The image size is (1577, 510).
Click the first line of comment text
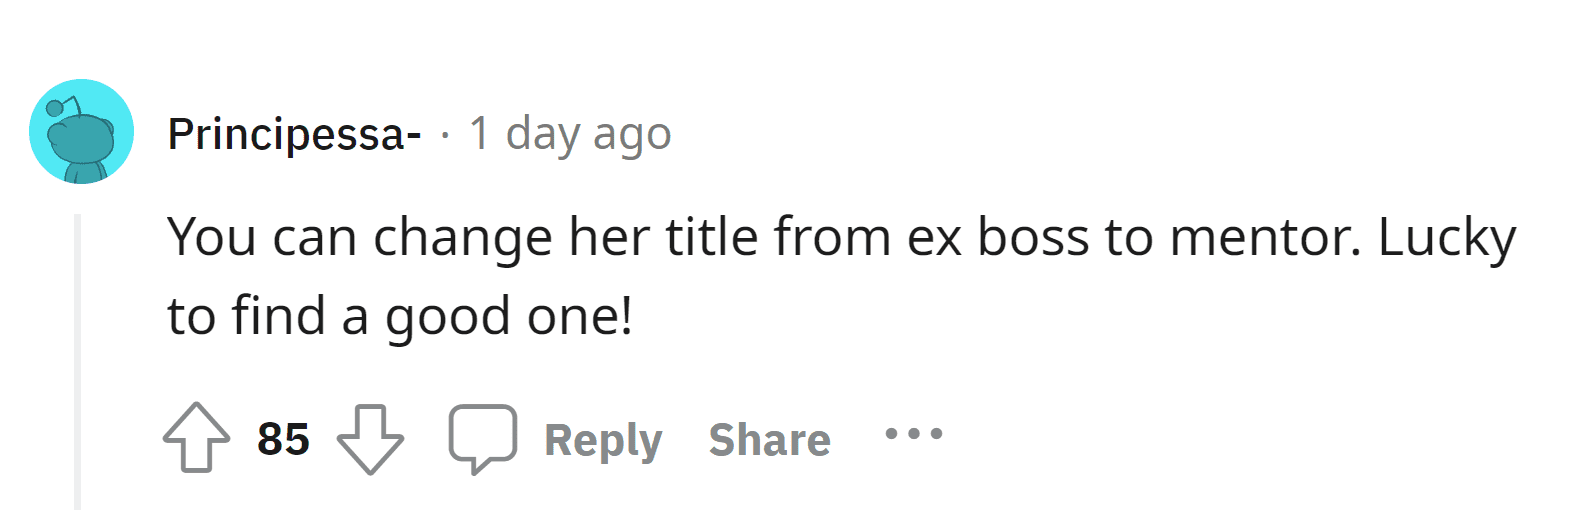coord(840,238)
